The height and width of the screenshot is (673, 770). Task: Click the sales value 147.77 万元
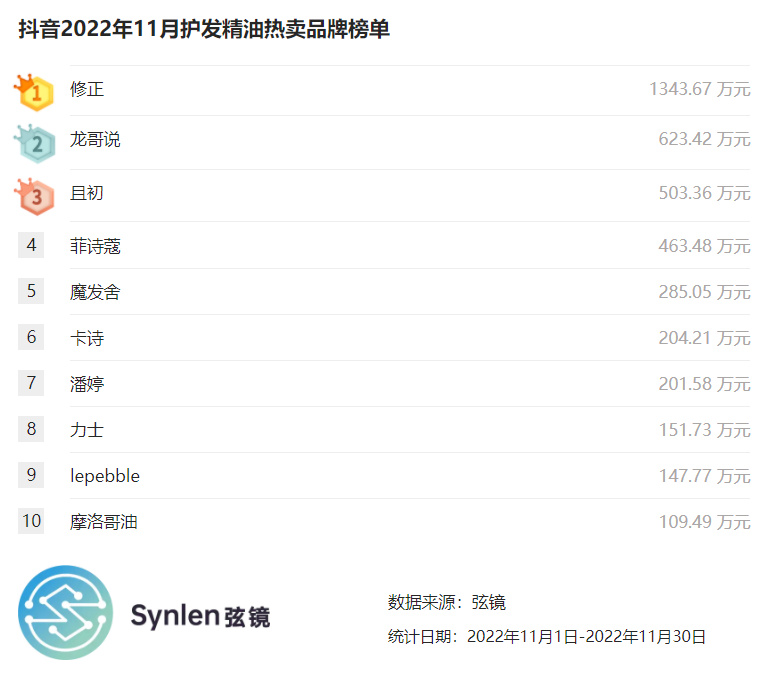pyautogui.click(x=705, y=476)
